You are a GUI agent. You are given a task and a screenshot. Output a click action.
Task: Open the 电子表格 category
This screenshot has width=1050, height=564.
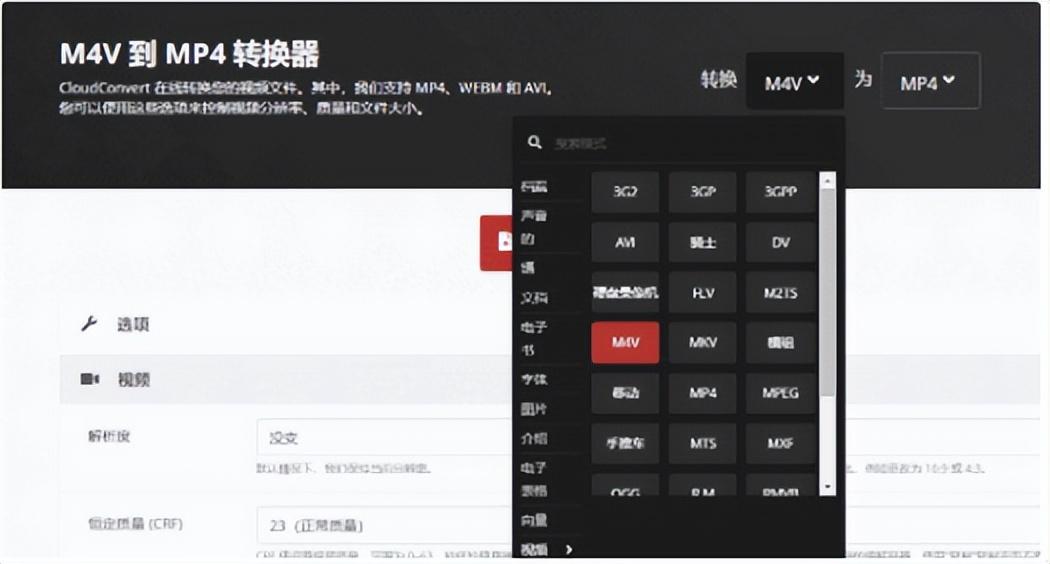pos(534,479)
